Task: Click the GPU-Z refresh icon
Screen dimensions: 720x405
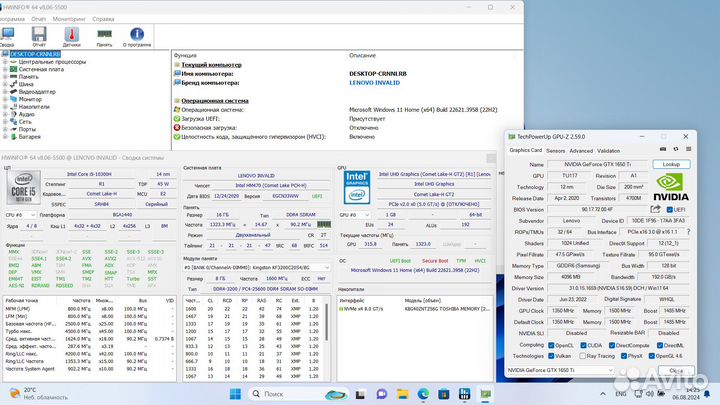Action: [675, 149]
